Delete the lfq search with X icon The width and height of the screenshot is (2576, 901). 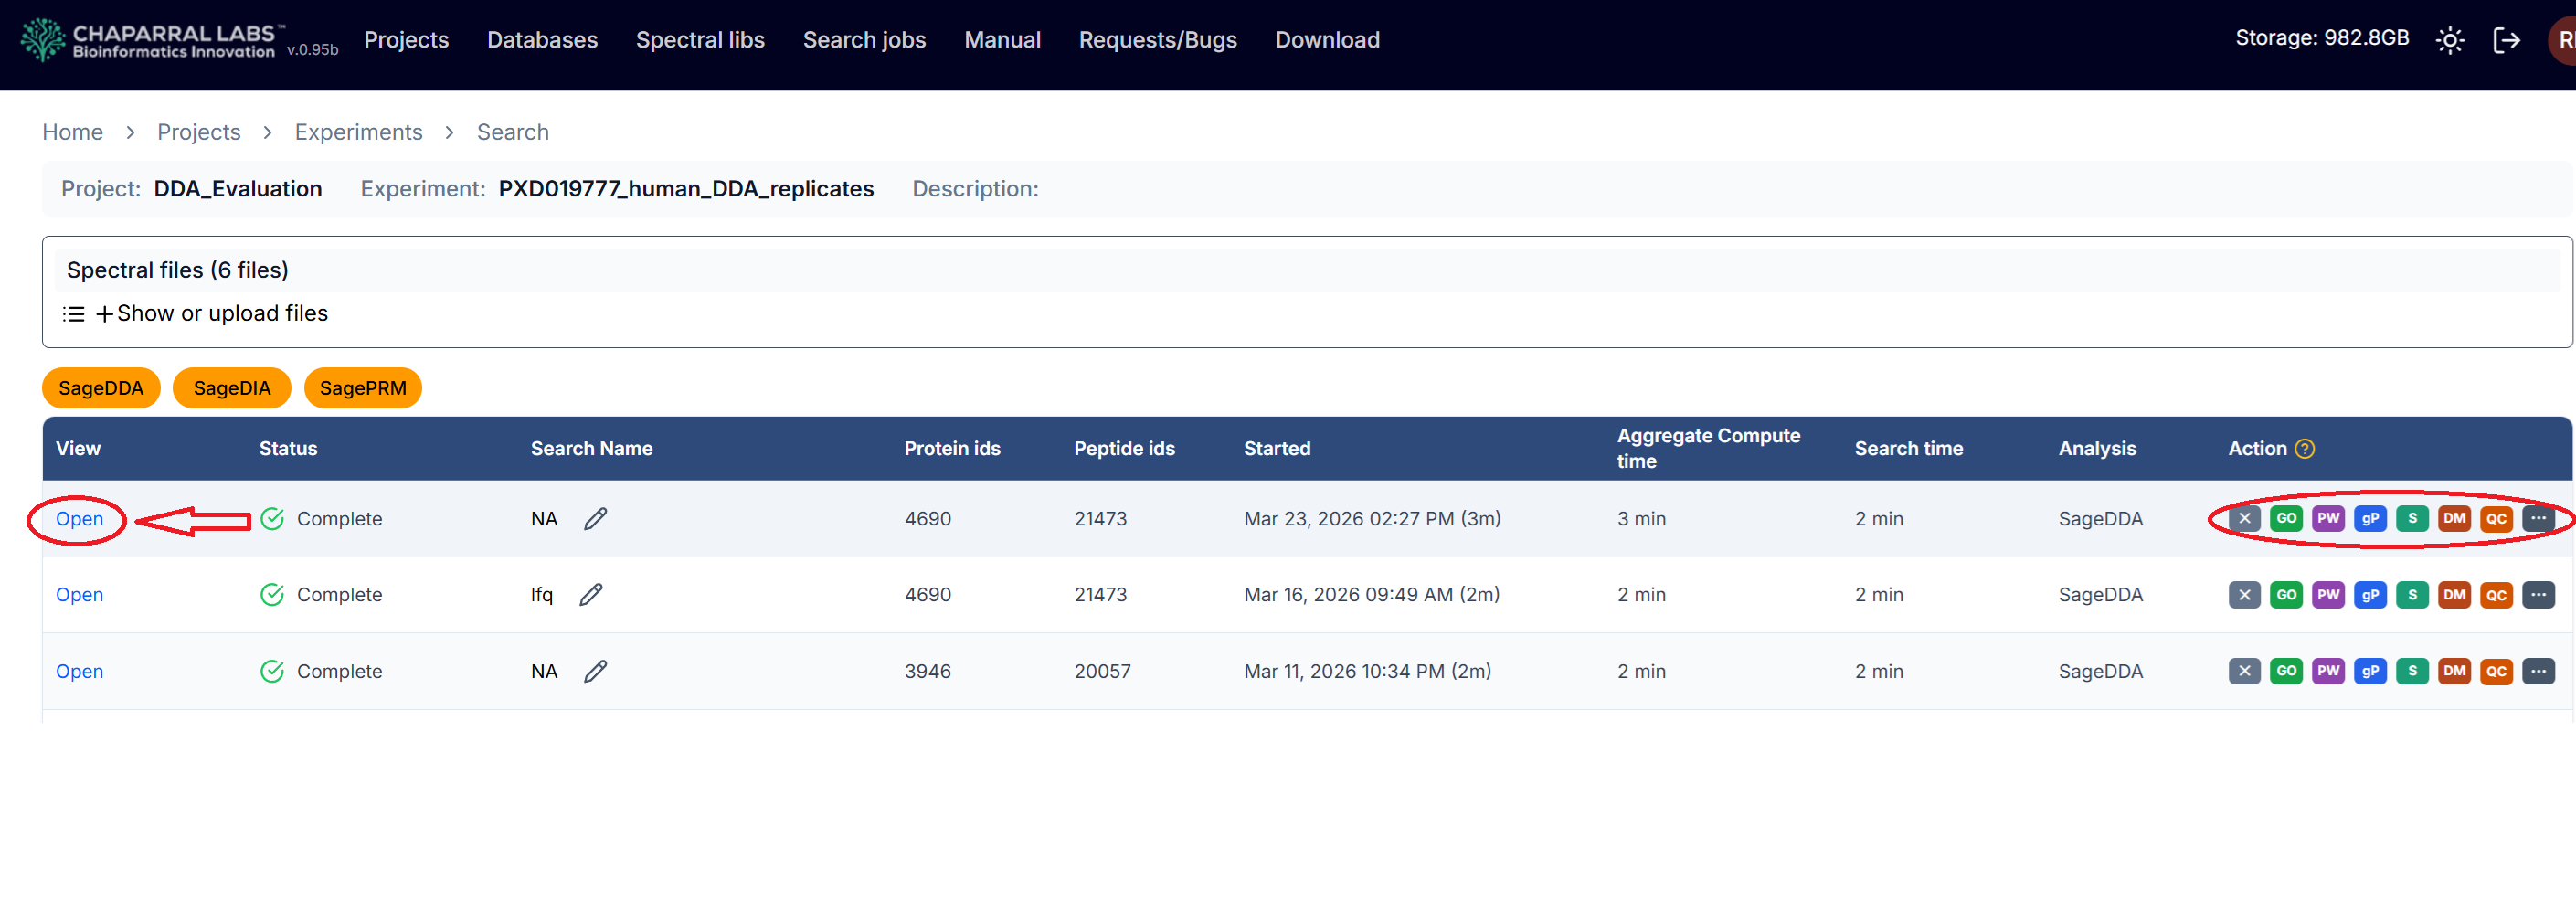(2244, 595)
